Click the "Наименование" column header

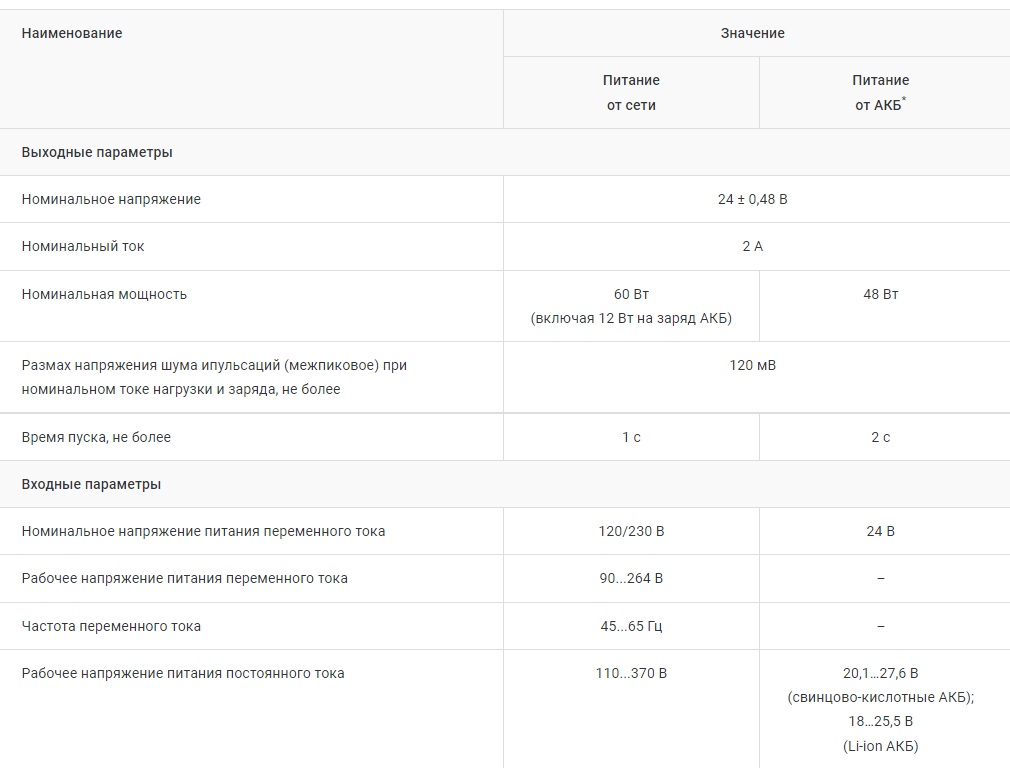click(x=72, y=33)
